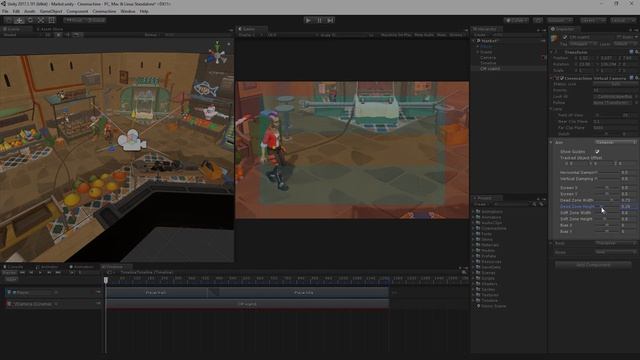
Task: Open the Edit menu
Action: coord(16,11)
